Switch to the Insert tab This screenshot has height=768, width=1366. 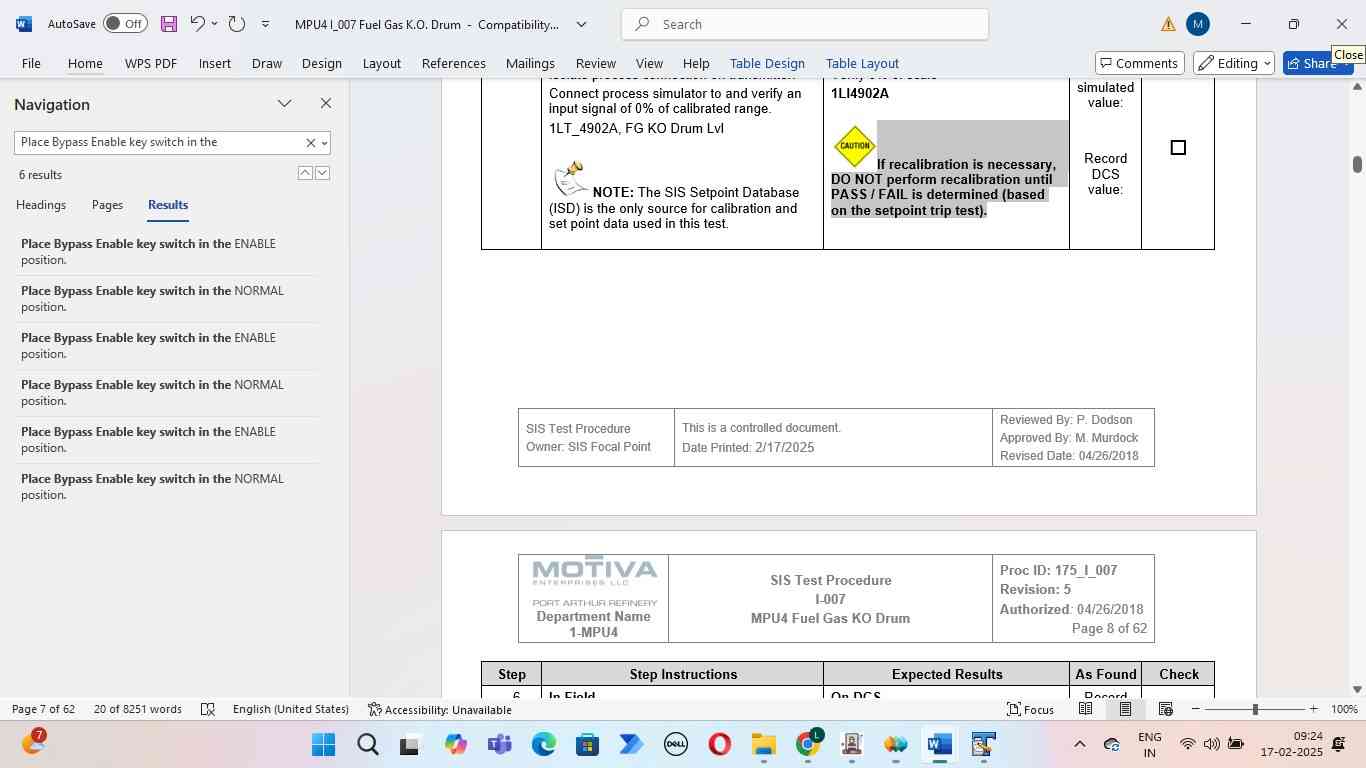click(x=215, y=63)
